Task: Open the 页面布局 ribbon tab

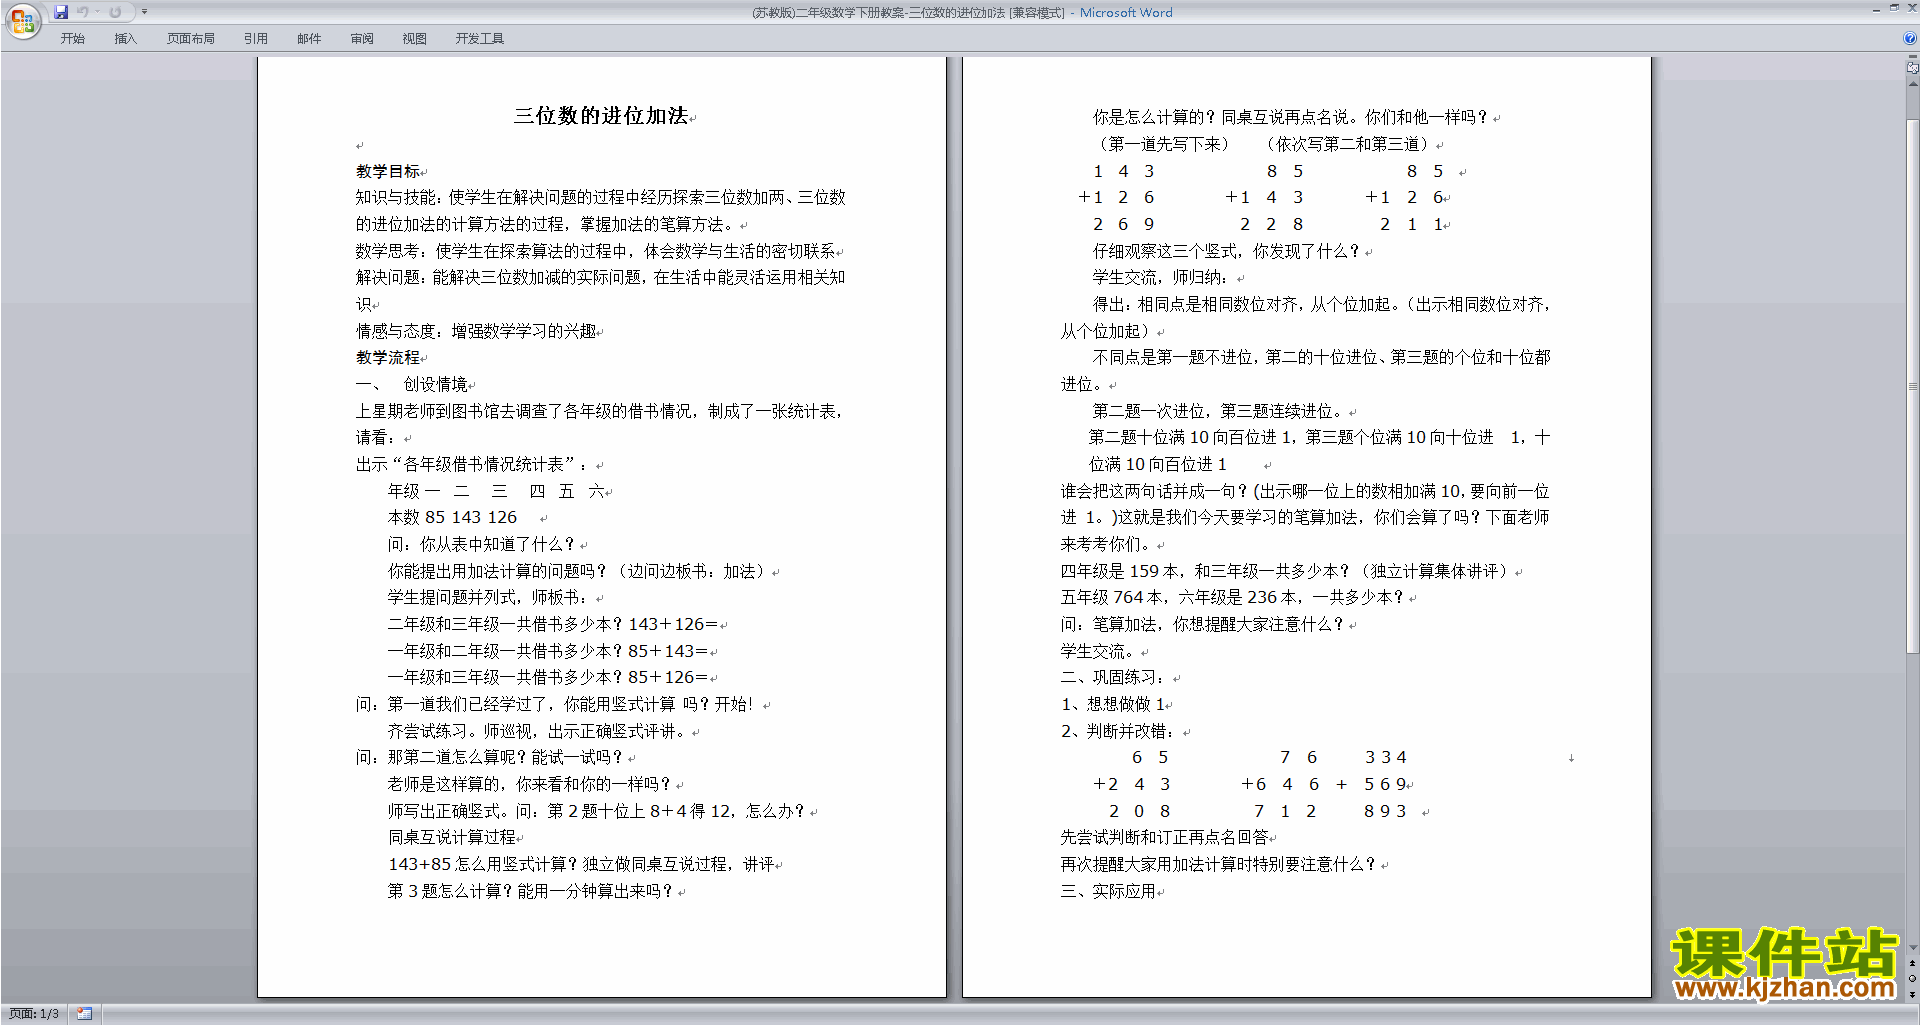Action: (191, 39)
